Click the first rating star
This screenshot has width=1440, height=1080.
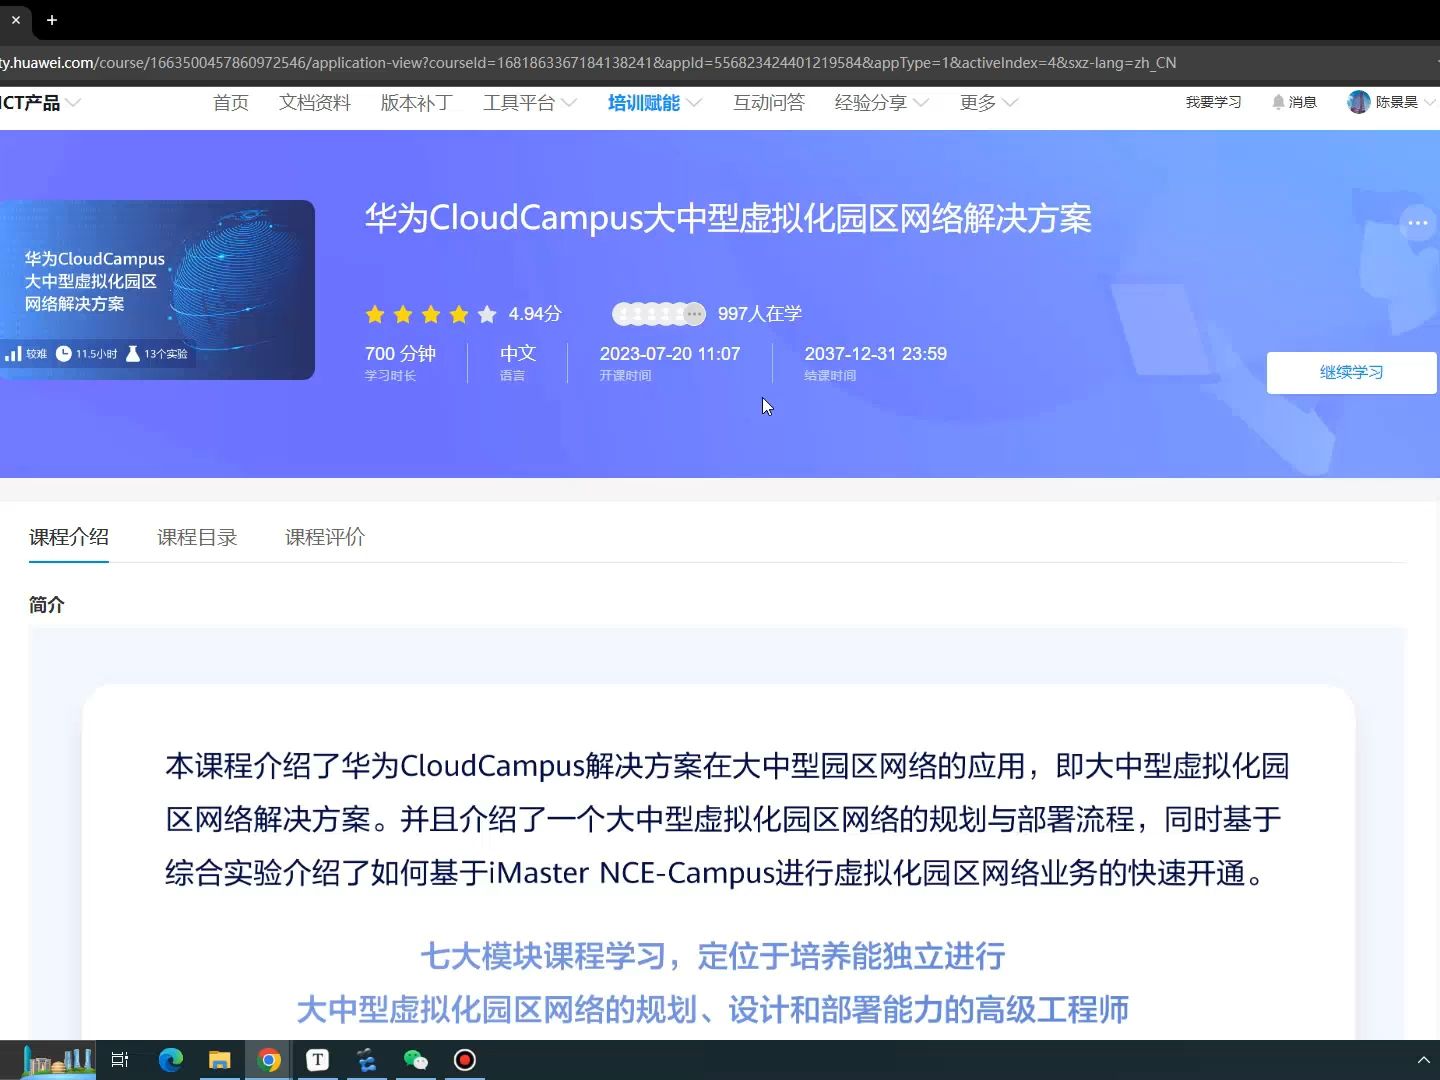(375, 314)
